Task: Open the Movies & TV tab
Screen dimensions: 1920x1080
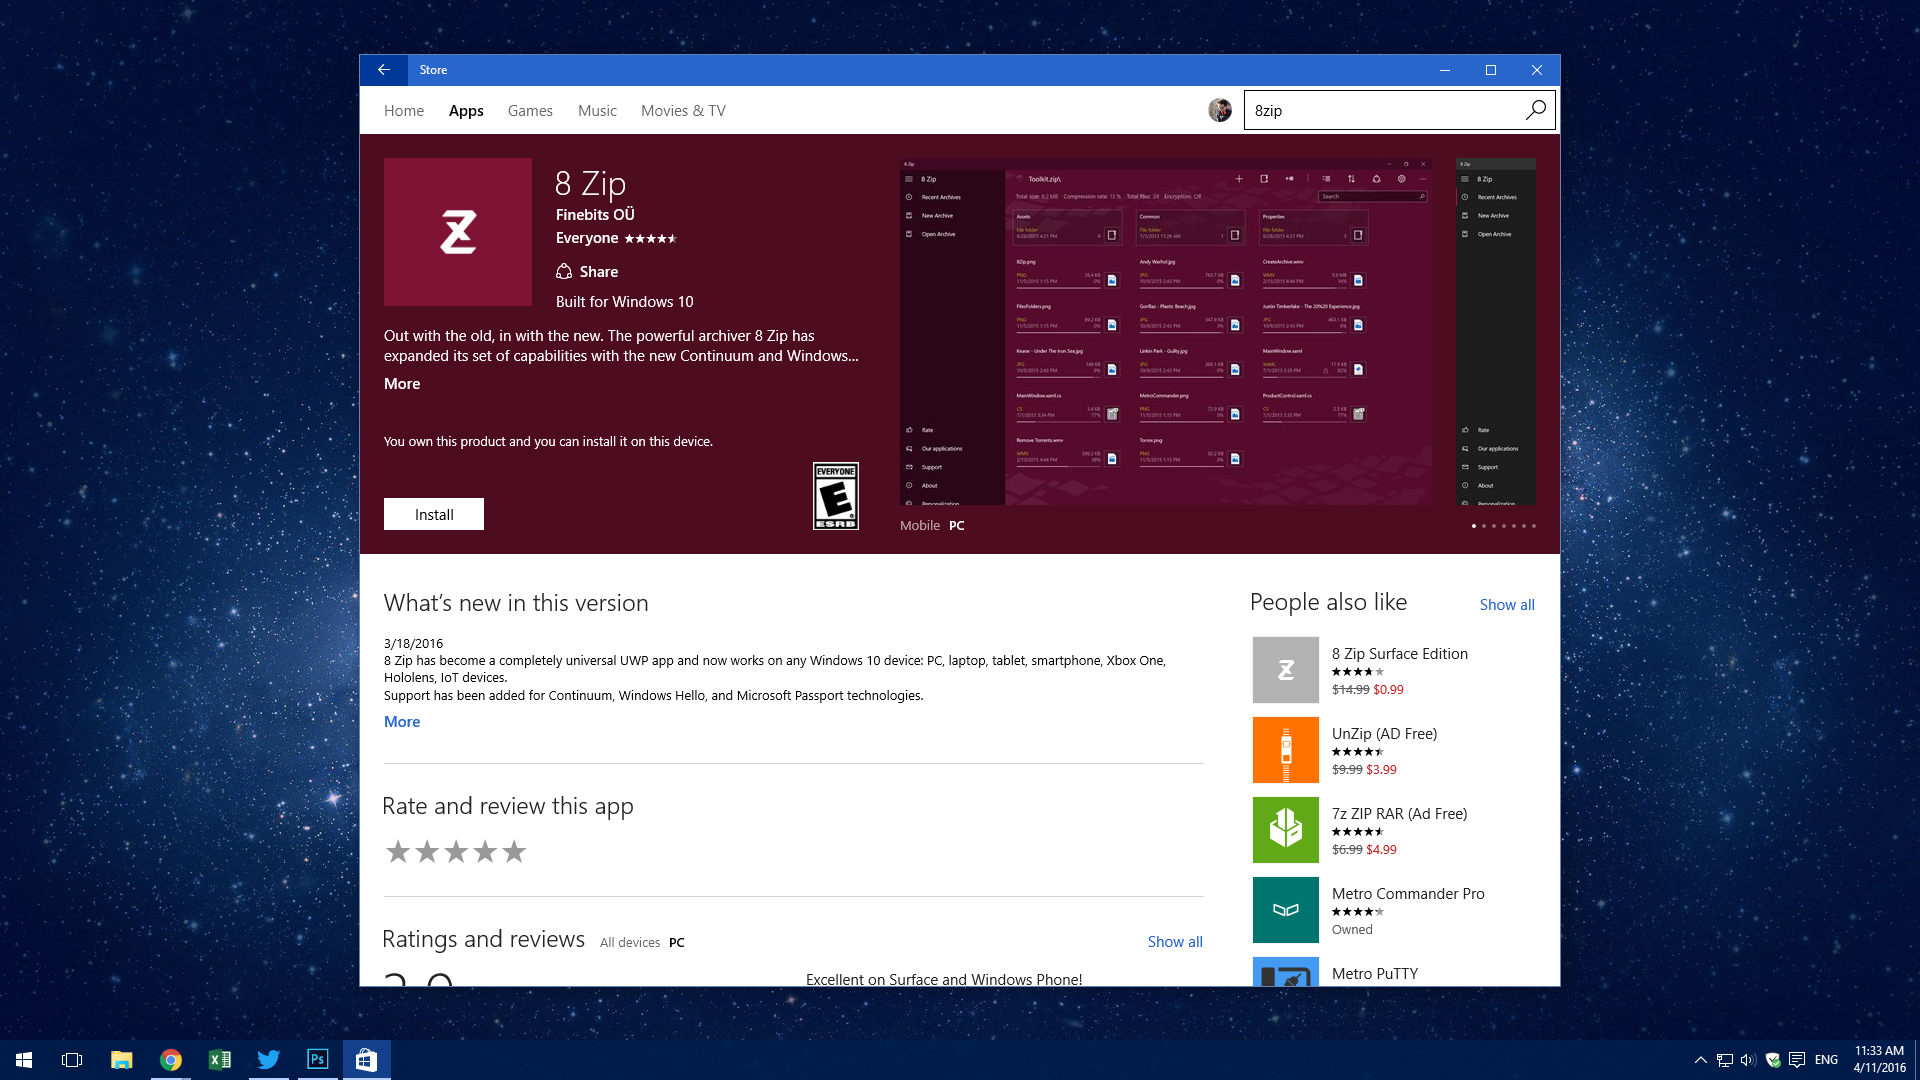Action: (683, 111)
